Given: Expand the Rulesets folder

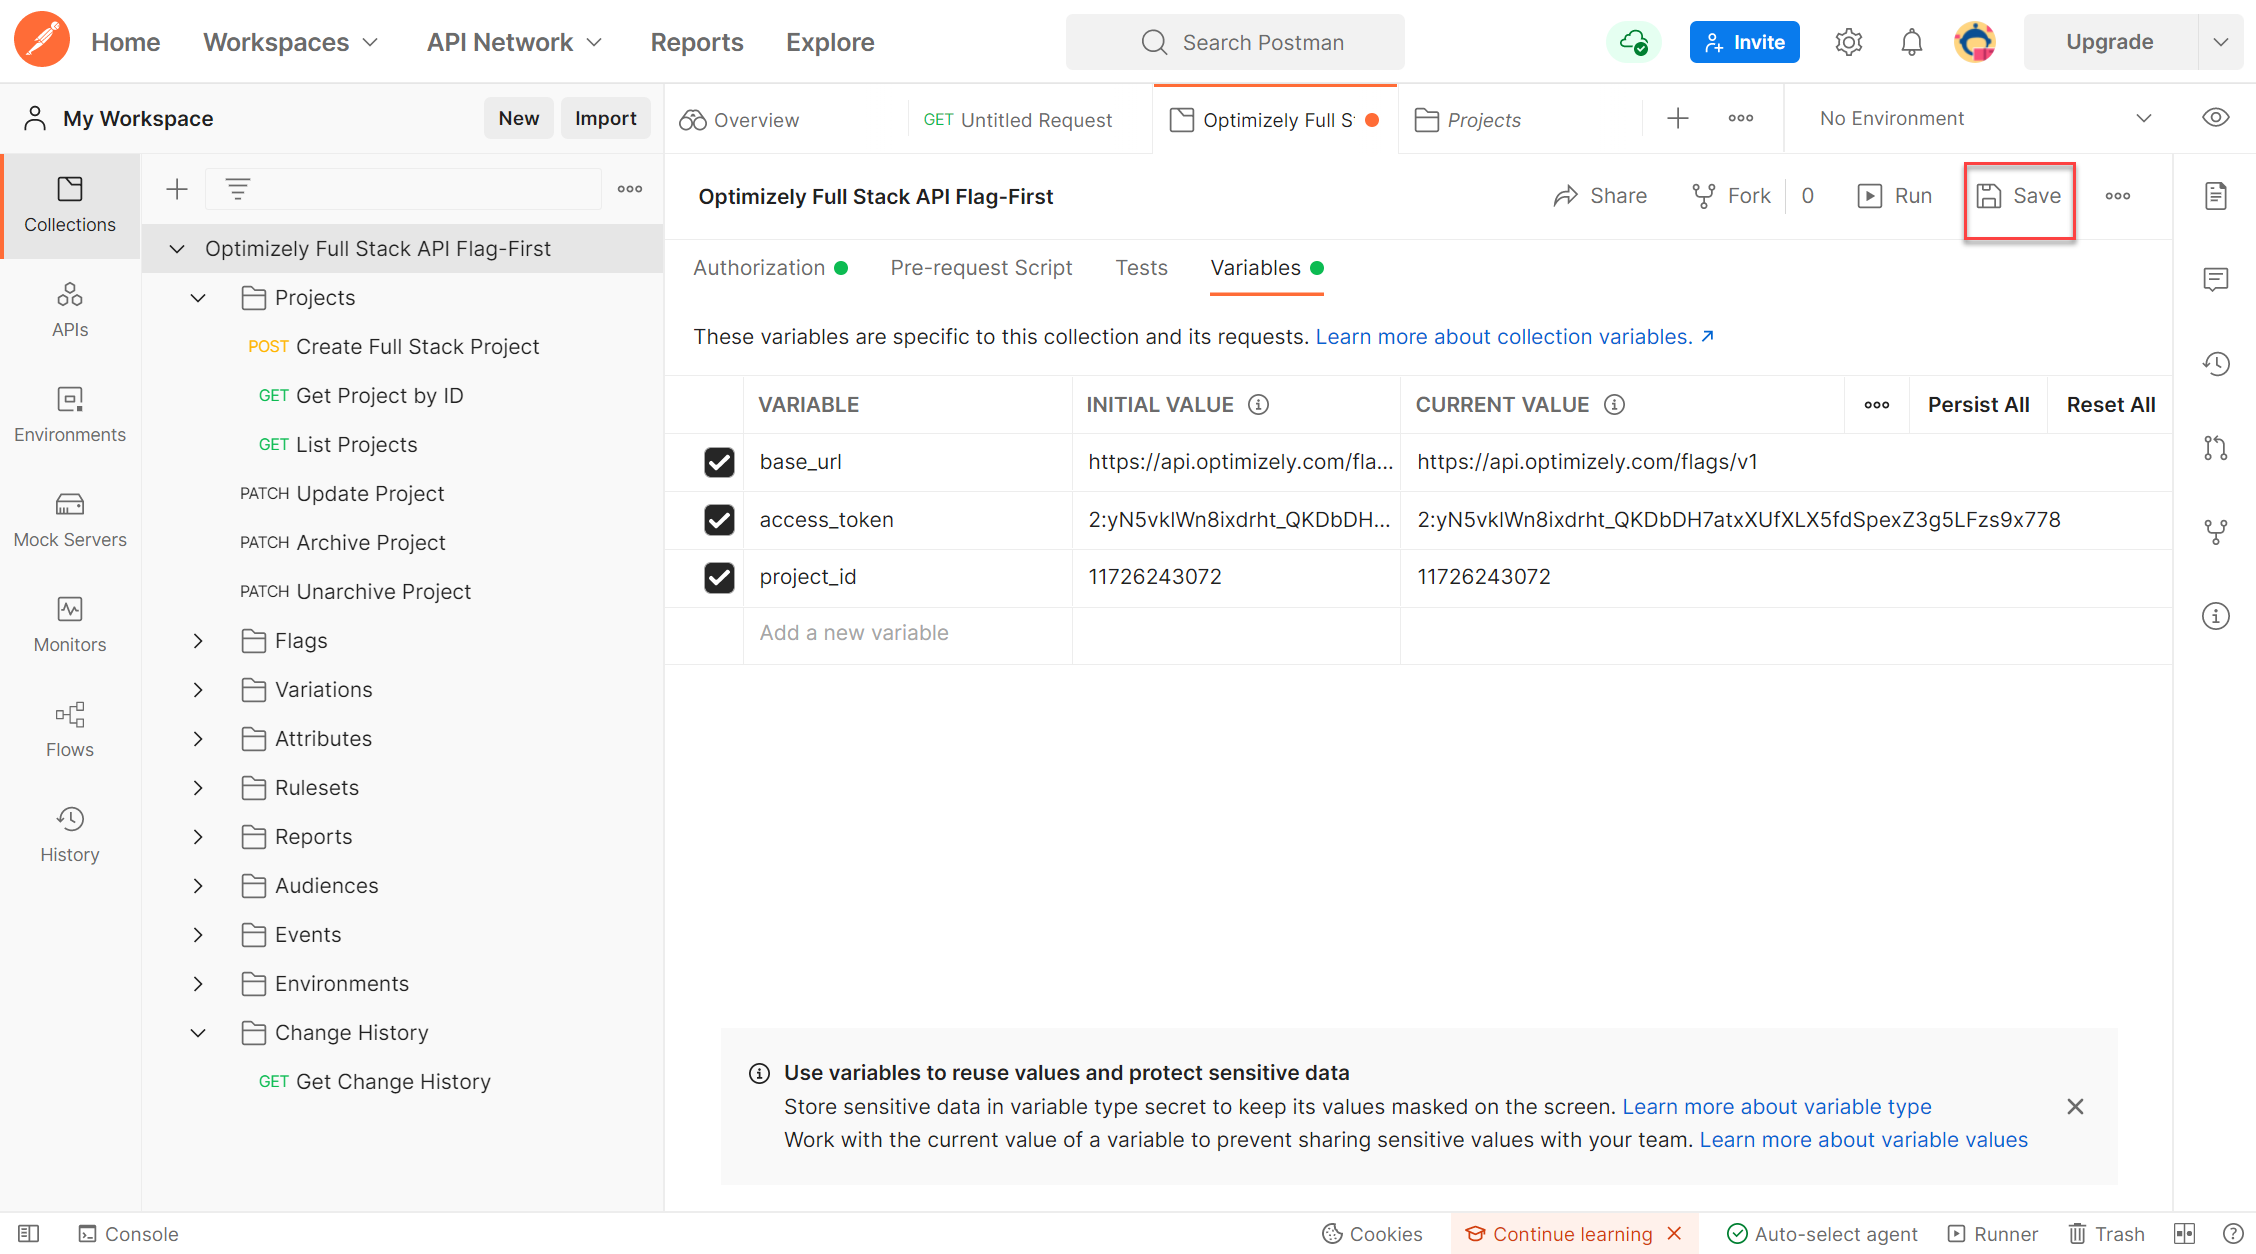Looking at the screenshot, I should [198, 788].
